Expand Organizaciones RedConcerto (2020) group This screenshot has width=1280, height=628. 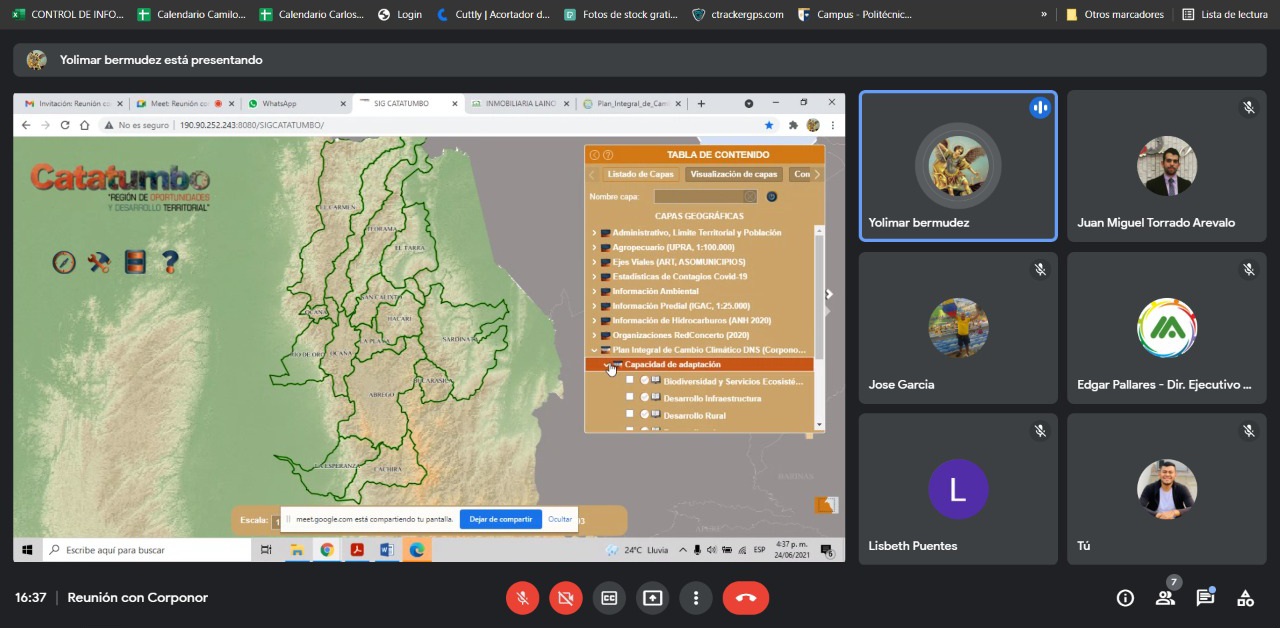click(594, 335)
